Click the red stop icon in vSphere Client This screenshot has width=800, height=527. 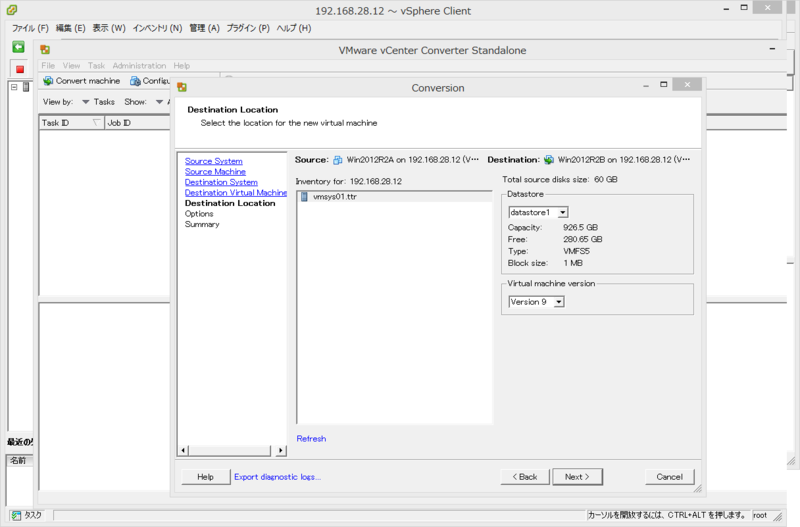pyautogui.click(x=20, y=69)
